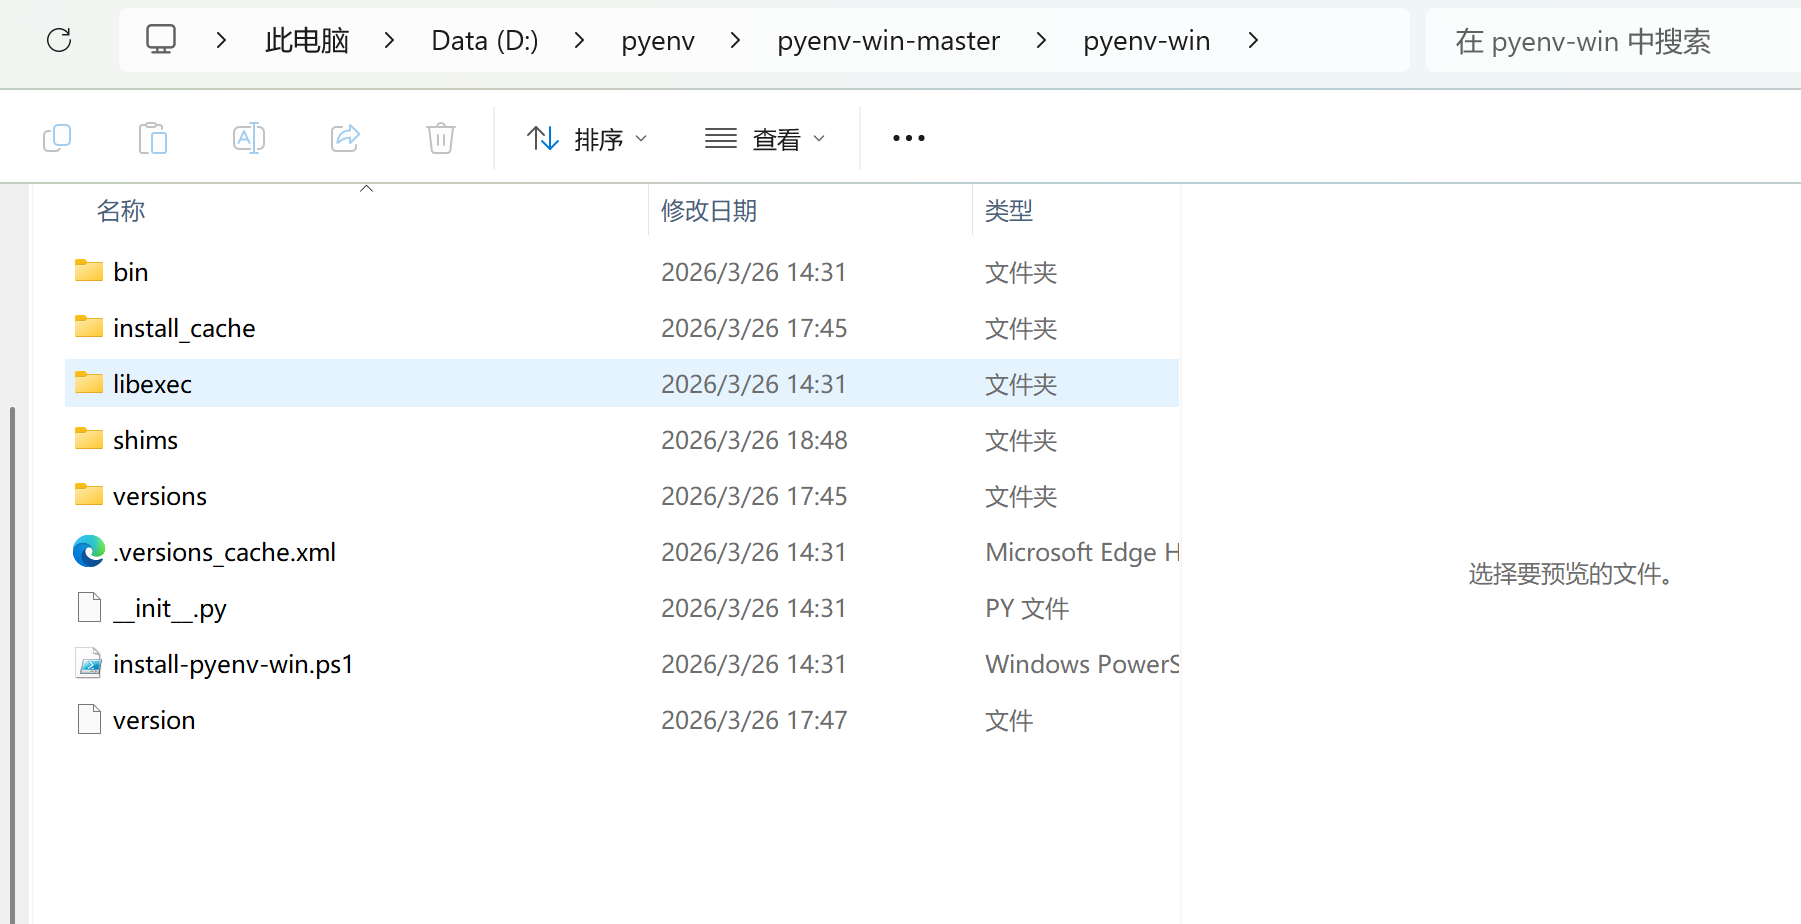1801x924 pixels.
Task: Click the paste clipboard icon
Action: click(152, 138)
